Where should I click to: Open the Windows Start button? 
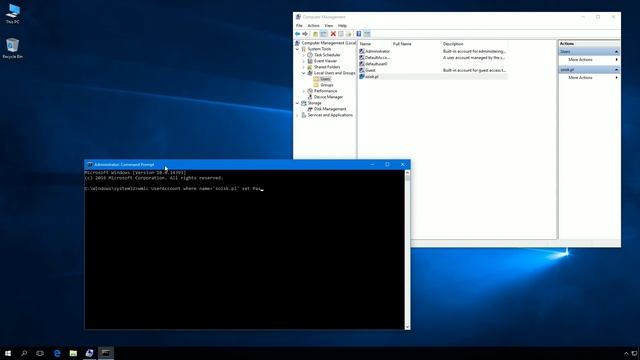tap(8, 353)
